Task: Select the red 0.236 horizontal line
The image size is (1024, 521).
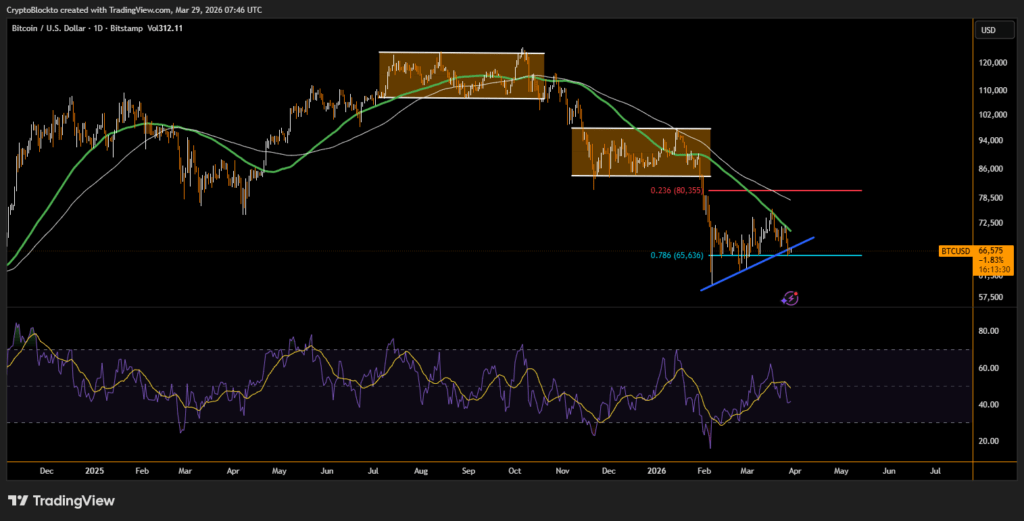Action: point(800,190)
